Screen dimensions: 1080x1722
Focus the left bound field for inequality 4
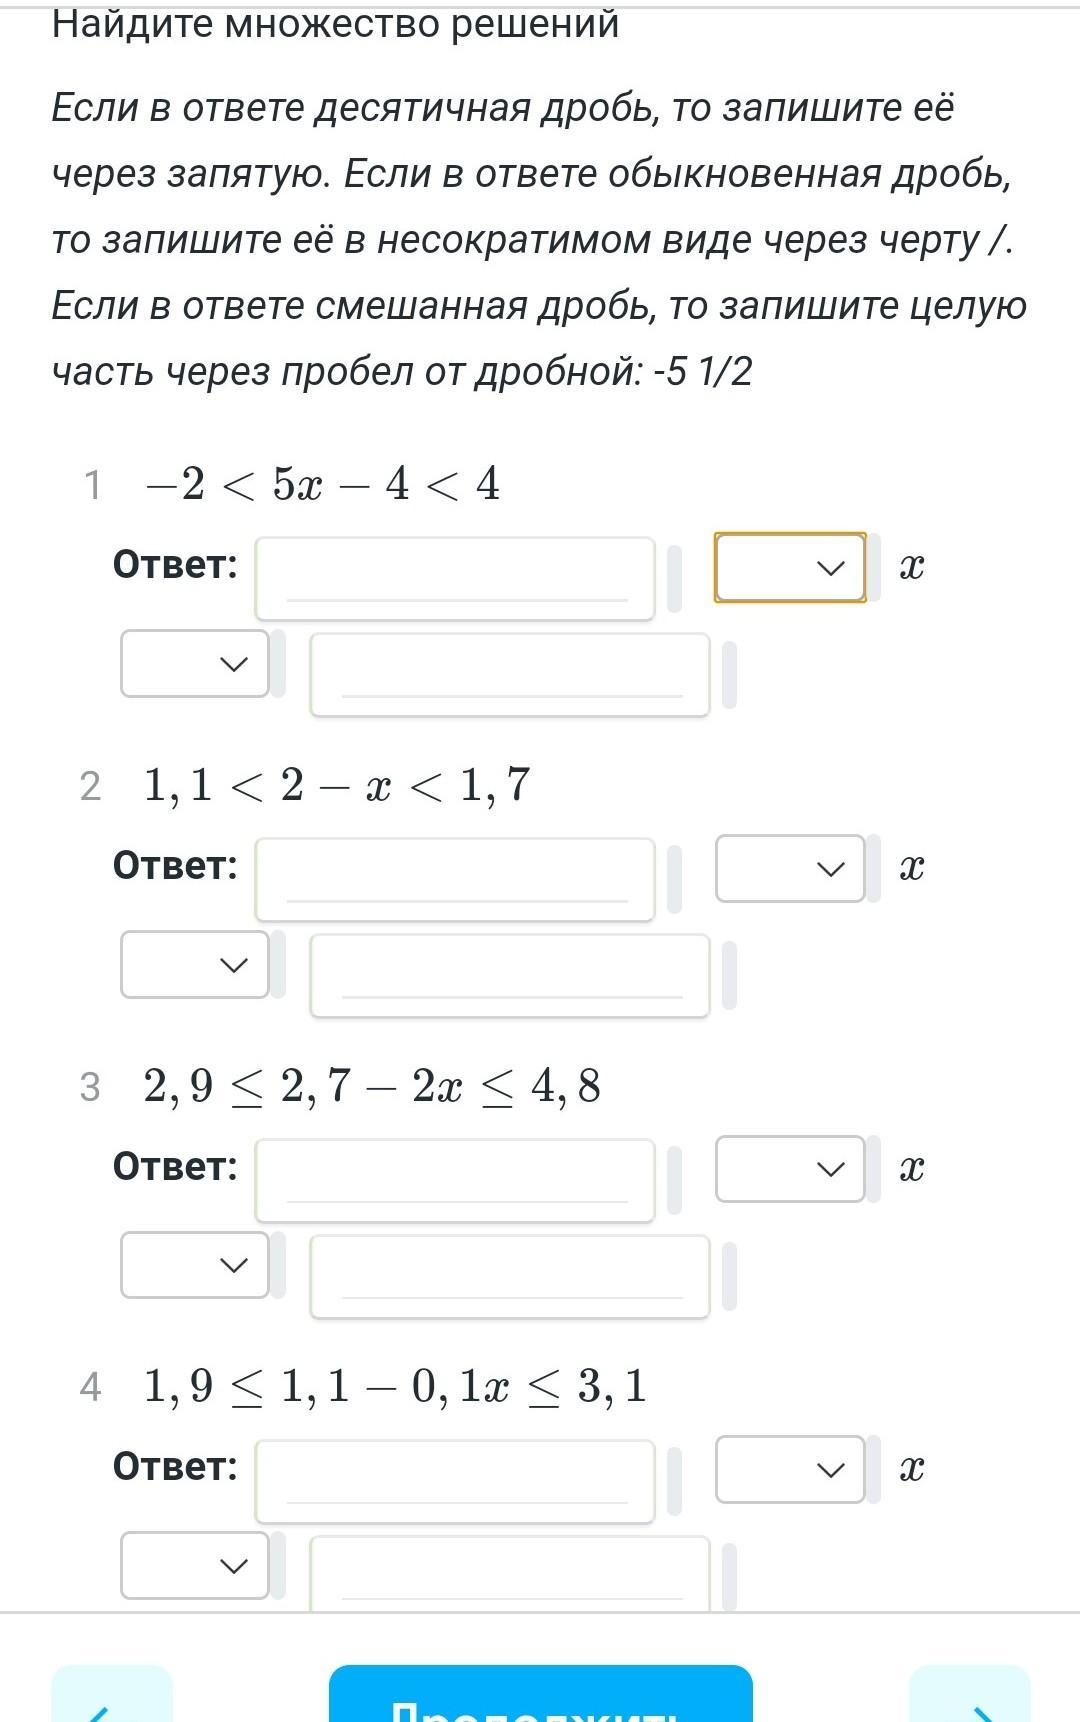[455, 1481]
